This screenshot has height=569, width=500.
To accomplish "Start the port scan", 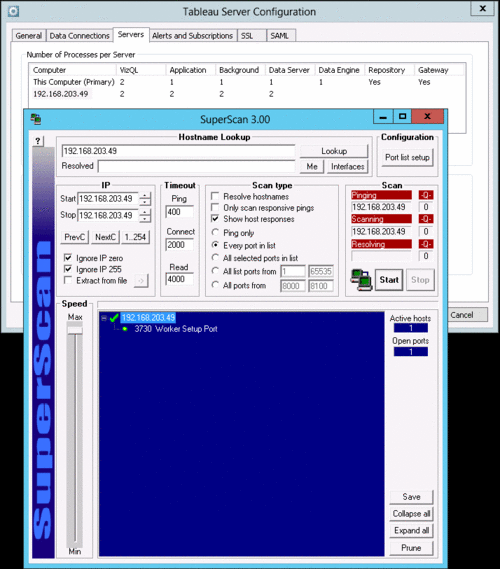I will (x=389, y=280).
